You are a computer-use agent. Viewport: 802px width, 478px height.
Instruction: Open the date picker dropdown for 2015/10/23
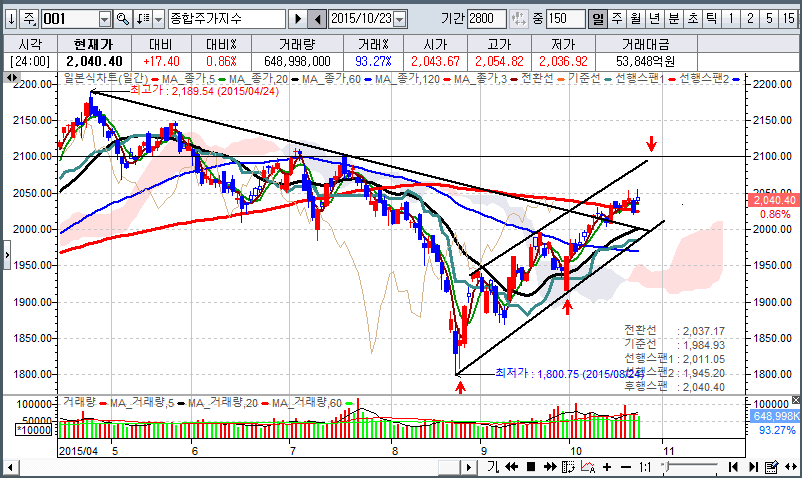point(400,19)
